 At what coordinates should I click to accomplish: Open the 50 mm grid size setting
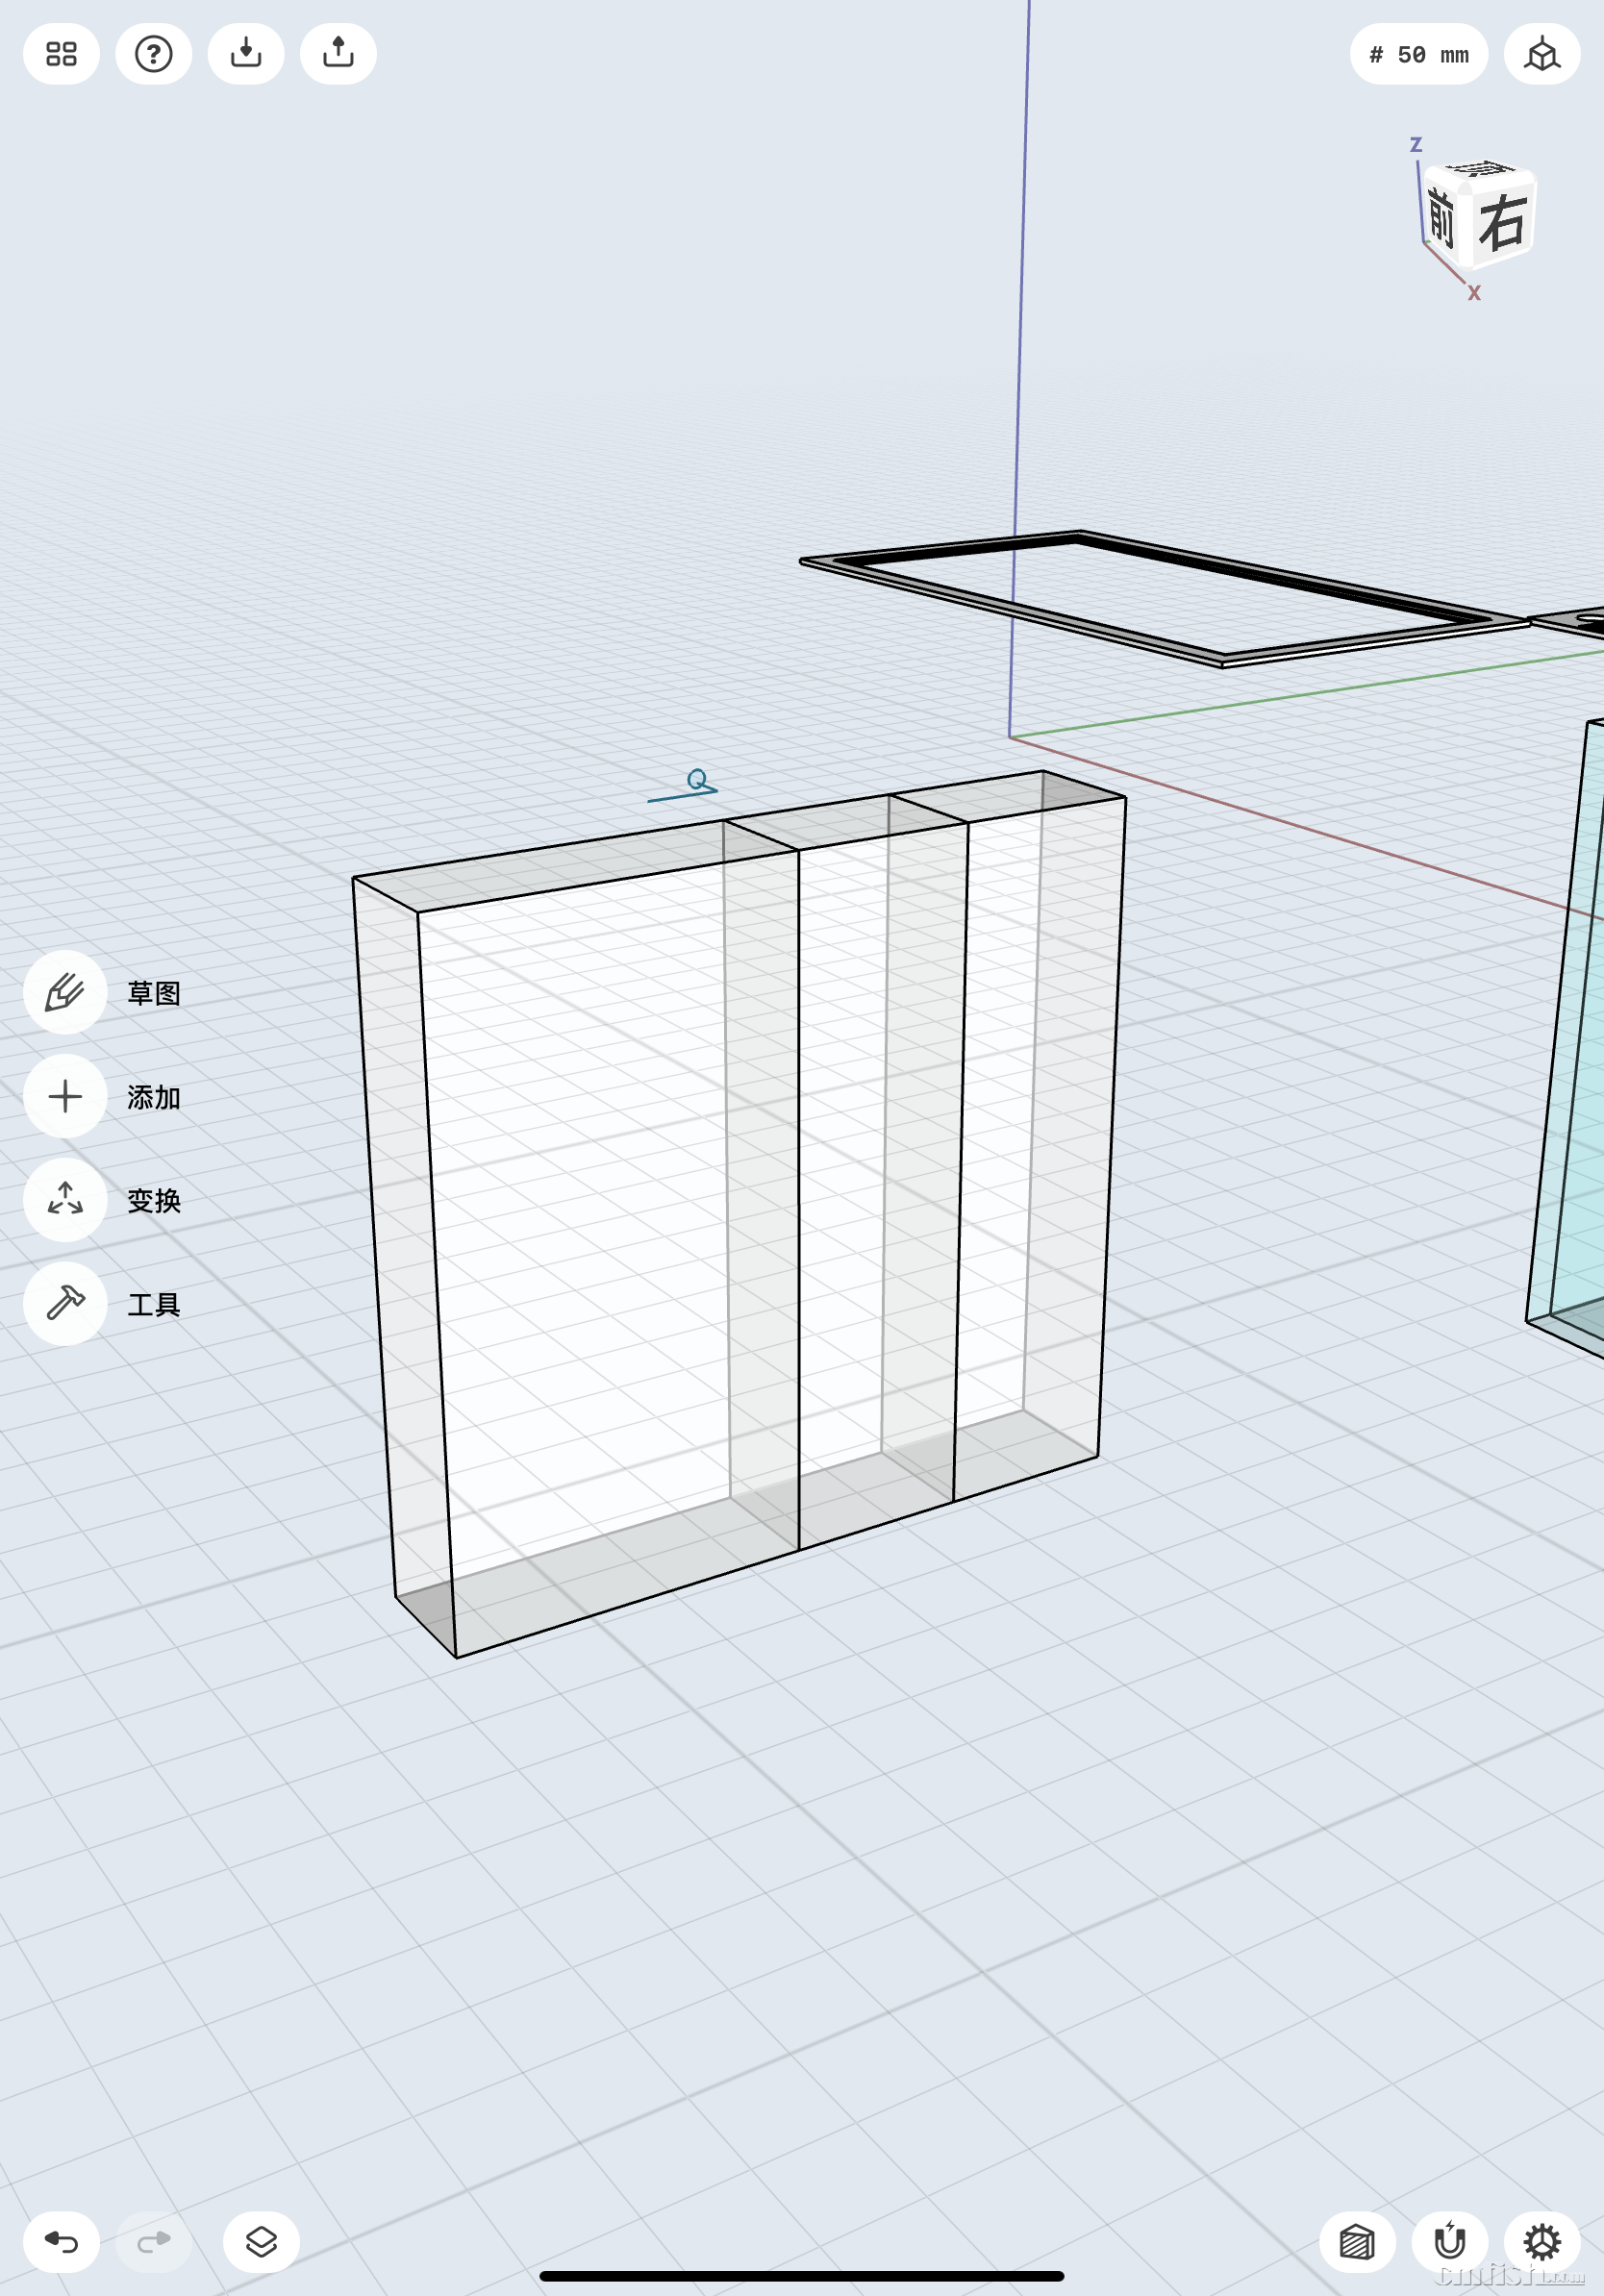[x=1418, y=54]
